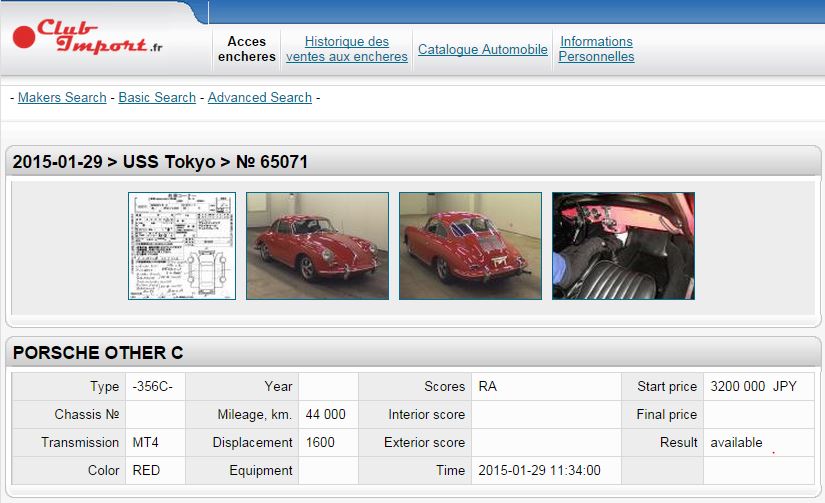Click the auction time 2015-01-29 11:34:00

point(540,470)
